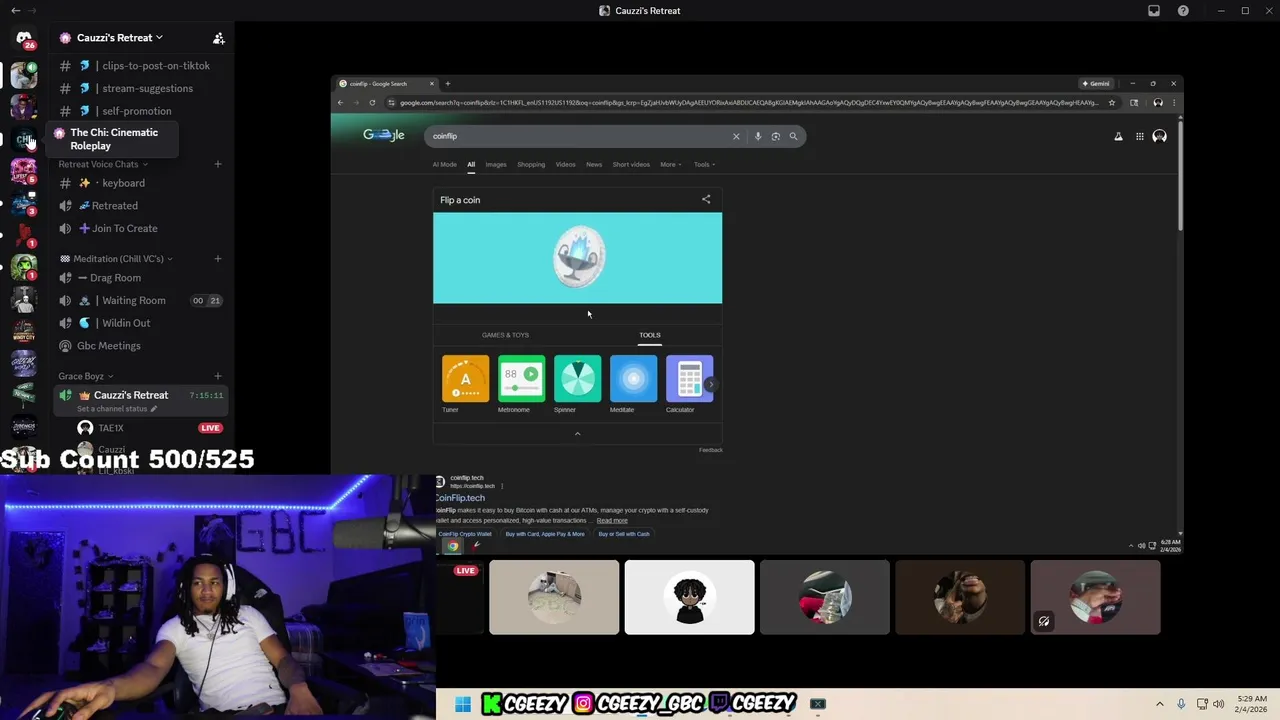Switch to News results tab
This screenshot has height=720, width=1280.
pyautogui.click(x=594, y=164)
